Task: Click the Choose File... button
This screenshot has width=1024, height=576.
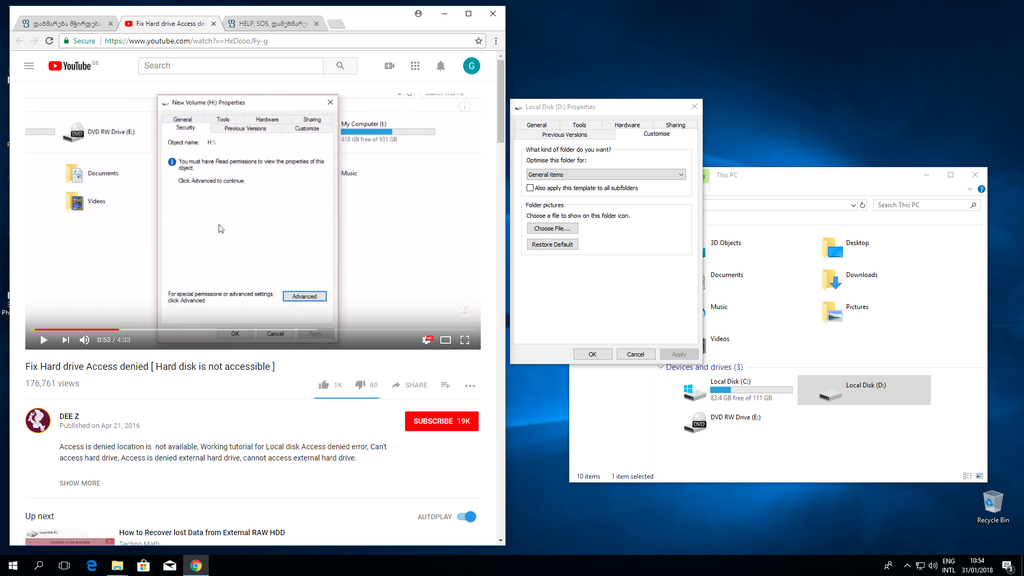Action: (552, 229)
